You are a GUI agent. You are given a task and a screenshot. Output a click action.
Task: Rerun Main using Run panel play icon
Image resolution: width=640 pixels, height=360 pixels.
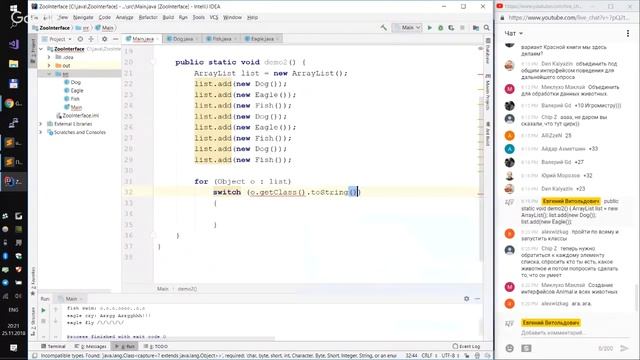(x=43, y=310)
